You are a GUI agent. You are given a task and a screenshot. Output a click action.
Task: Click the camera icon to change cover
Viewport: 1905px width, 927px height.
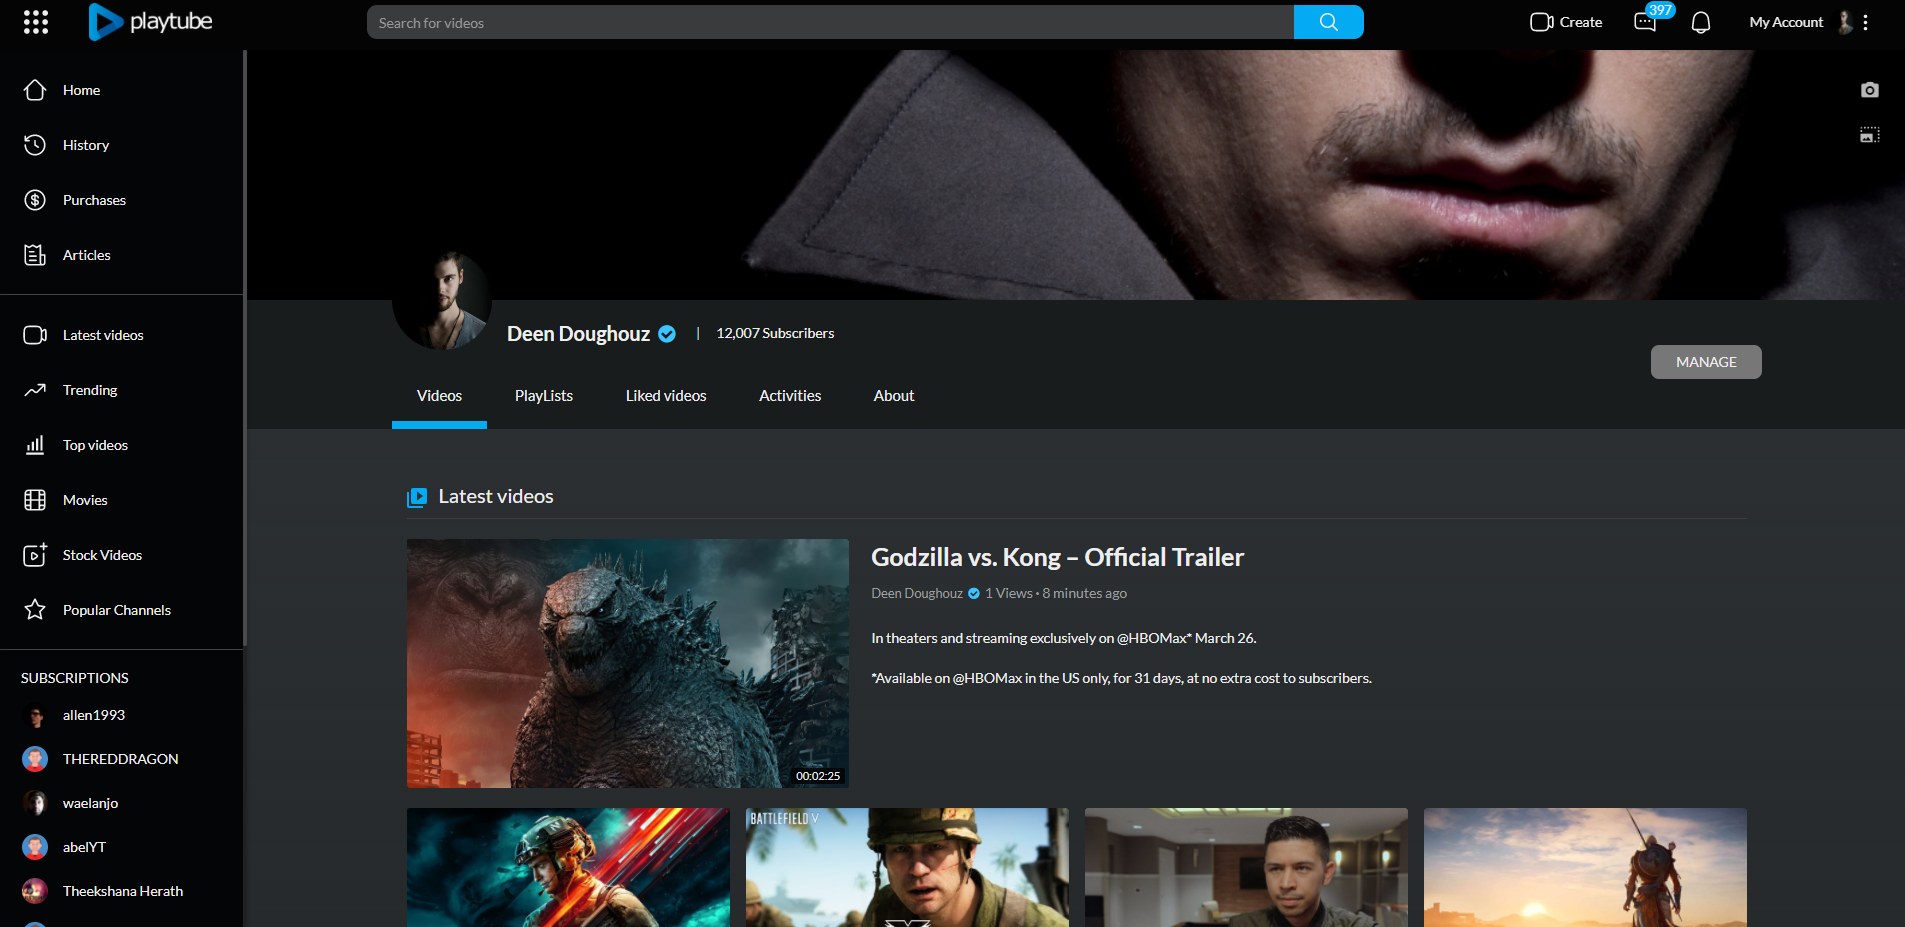pos(1870,90)
